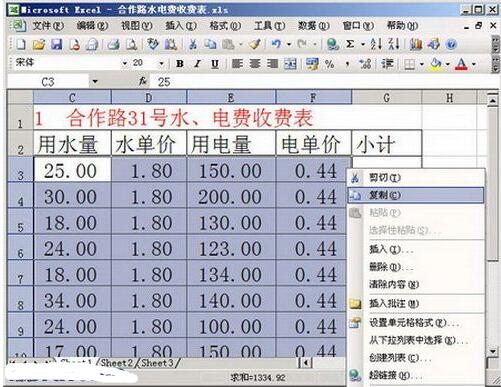Expand the Borders dropdown arrow
This screenshot has width=501, height=387.
pyautogui.click(x=422, y=64)
